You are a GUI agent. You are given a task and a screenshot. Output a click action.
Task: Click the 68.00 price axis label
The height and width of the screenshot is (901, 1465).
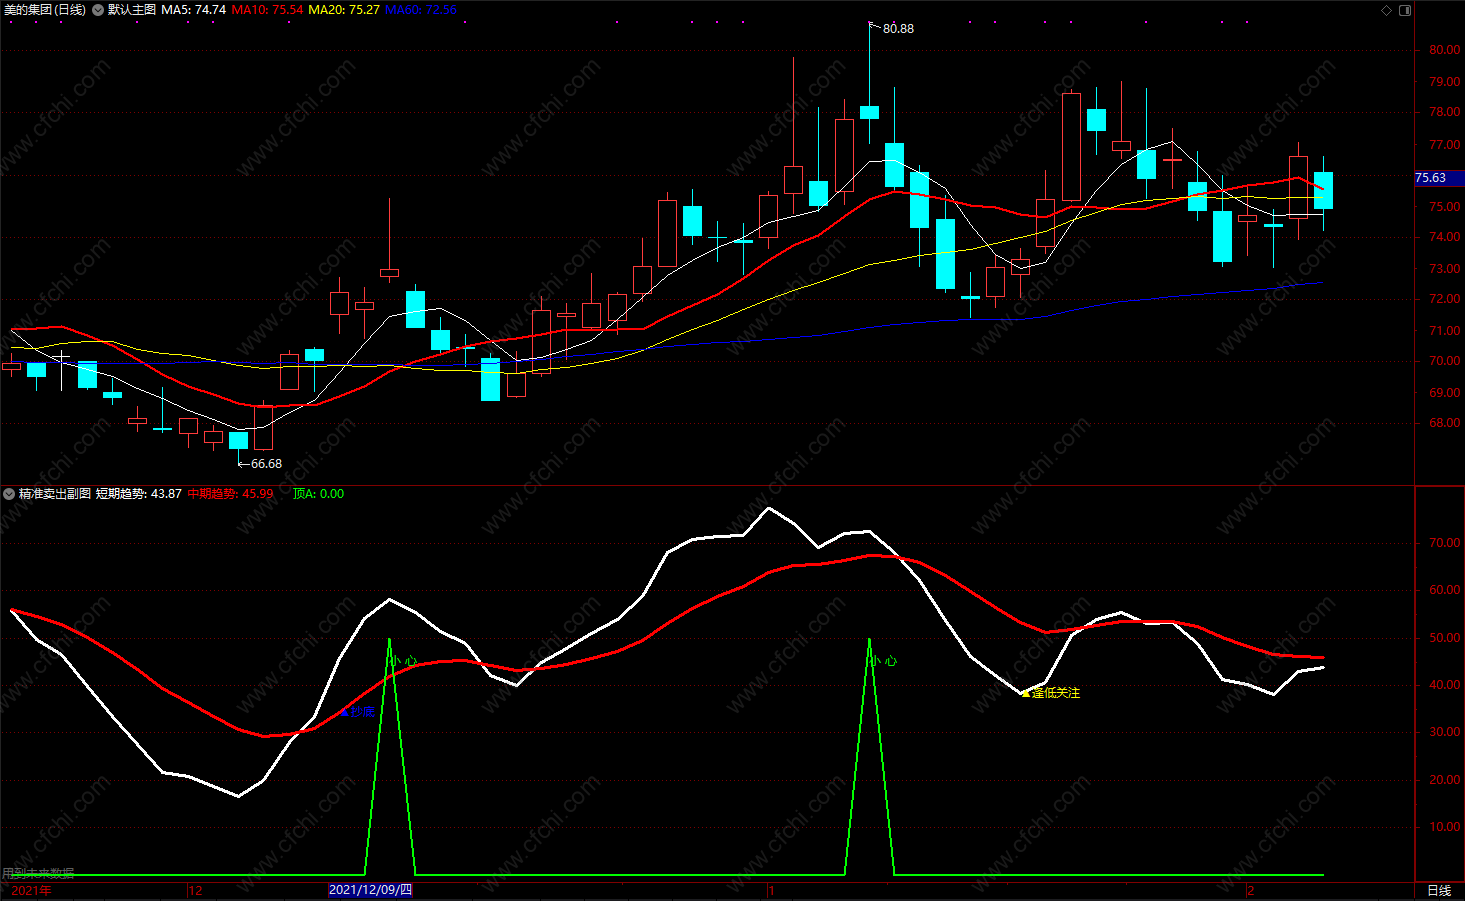1444,424
